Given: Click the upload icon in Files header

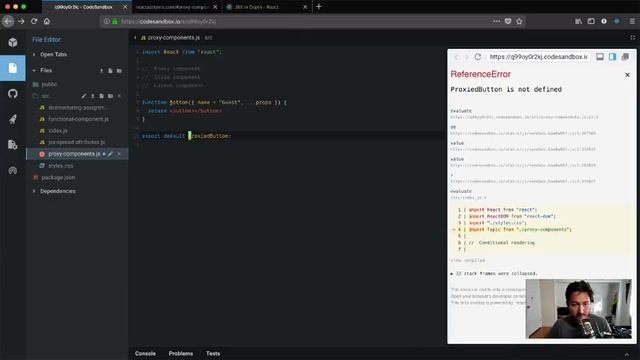Looking at the screenshot, I should point(101,71).
